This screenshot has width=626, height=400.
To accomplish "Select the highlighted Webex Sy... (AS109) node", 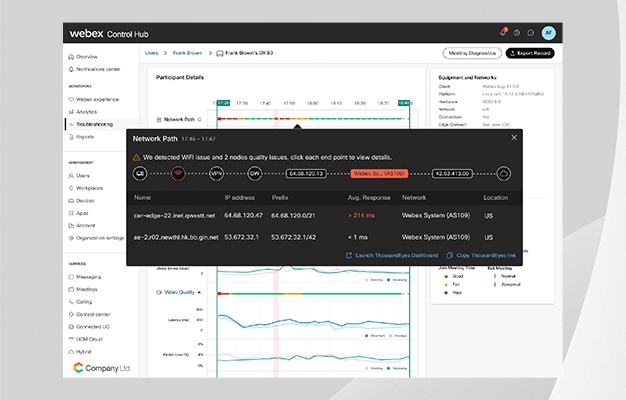I will click(379, 174).
